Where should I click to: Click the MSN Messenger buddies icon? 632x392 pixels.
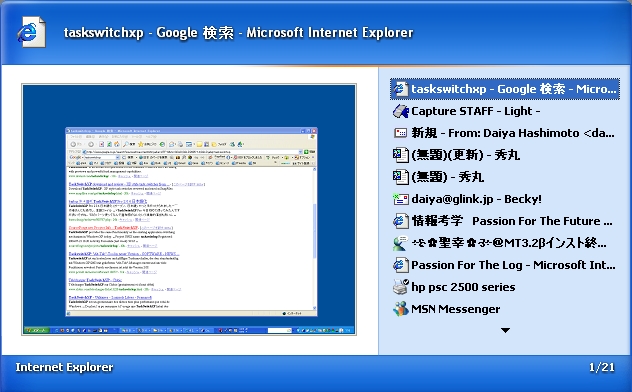click(400, 309)
